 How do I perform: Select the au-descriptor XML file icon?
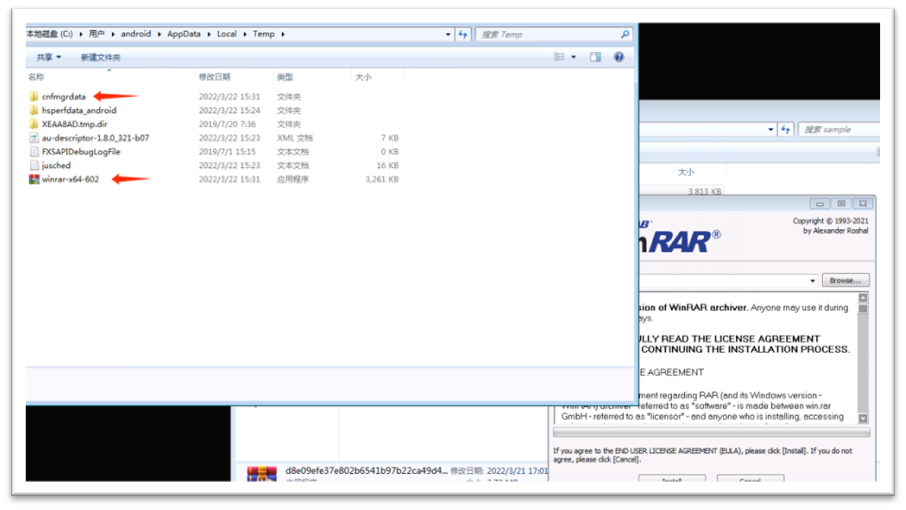tap(34, 138)
